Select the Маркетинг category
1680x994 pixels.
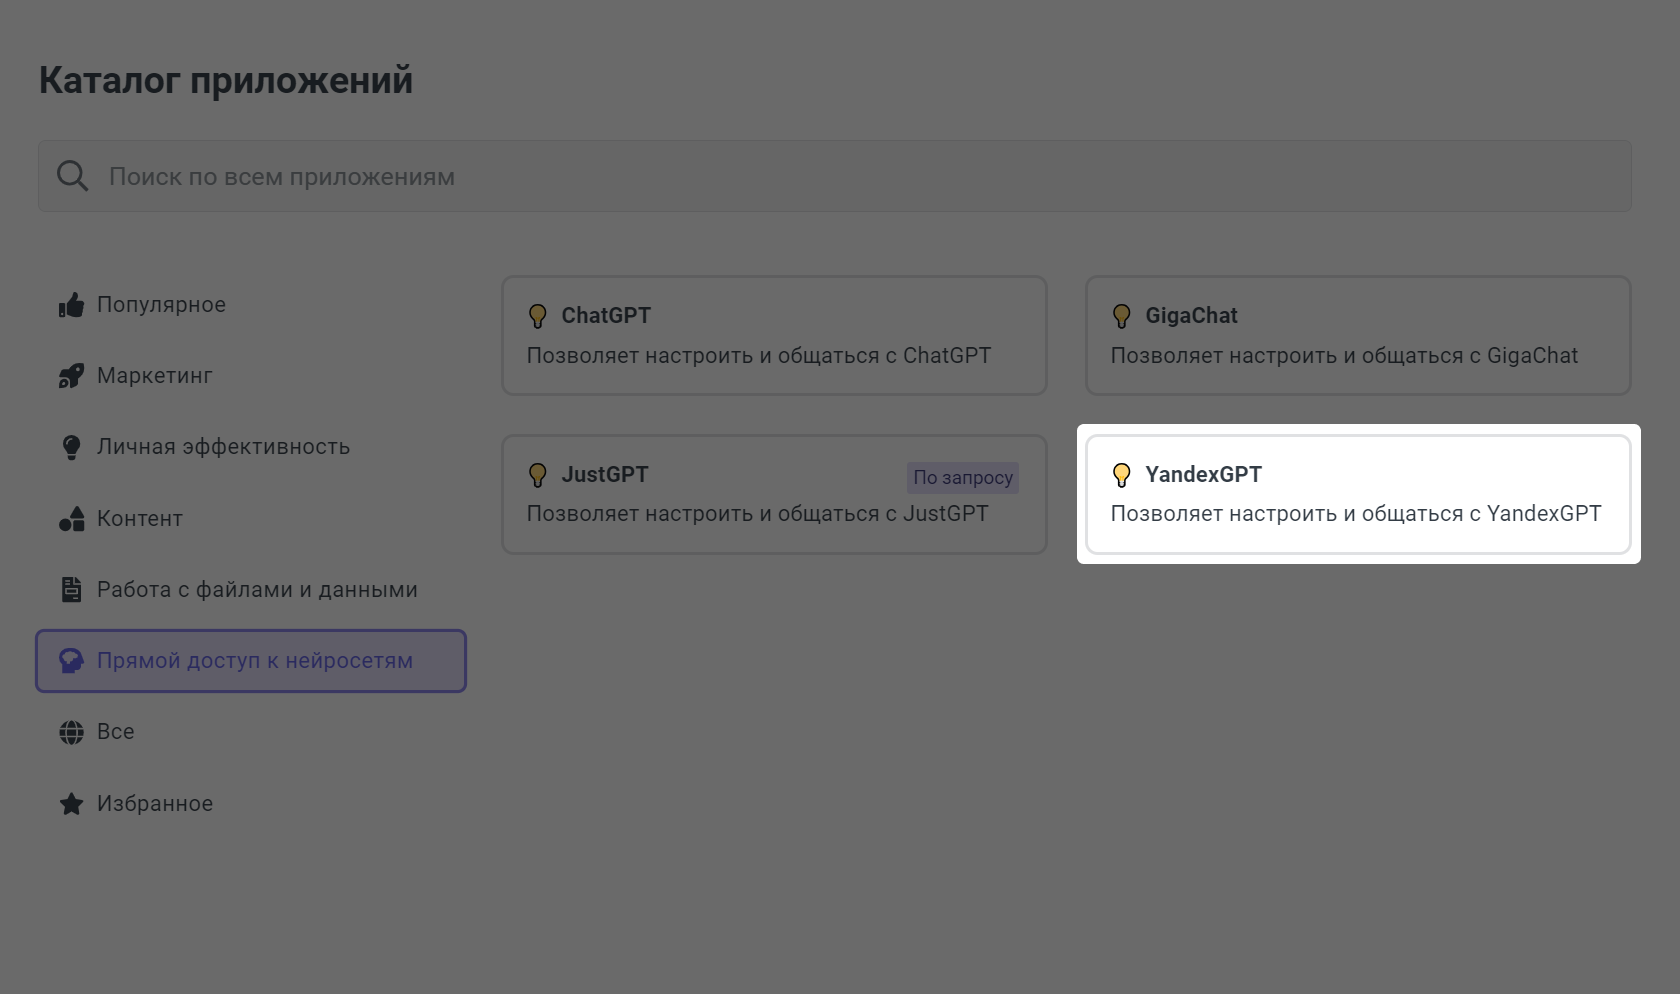click(x=155, y=376)
